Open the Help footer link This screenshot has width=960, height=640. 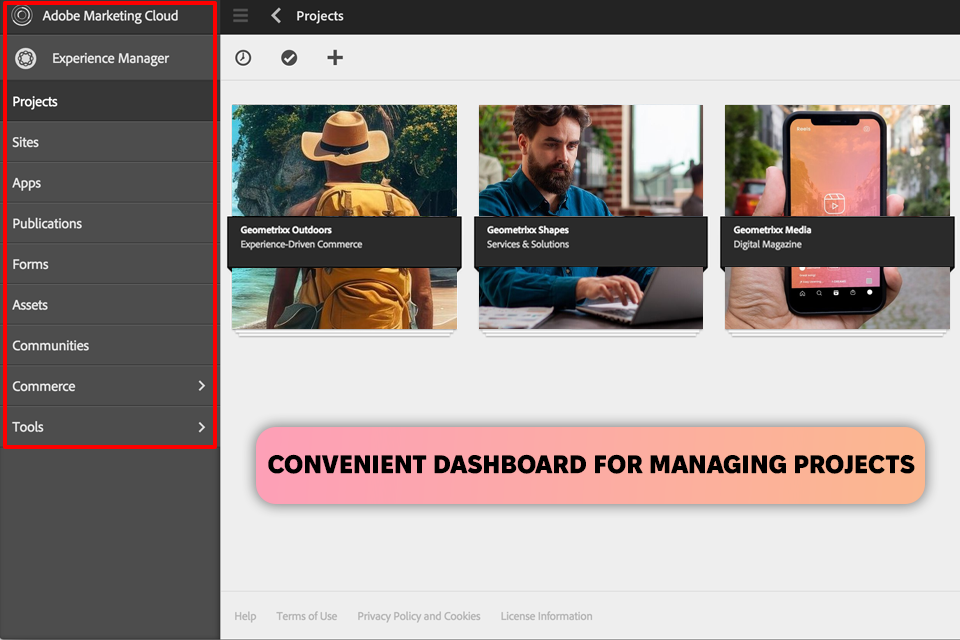245,616
